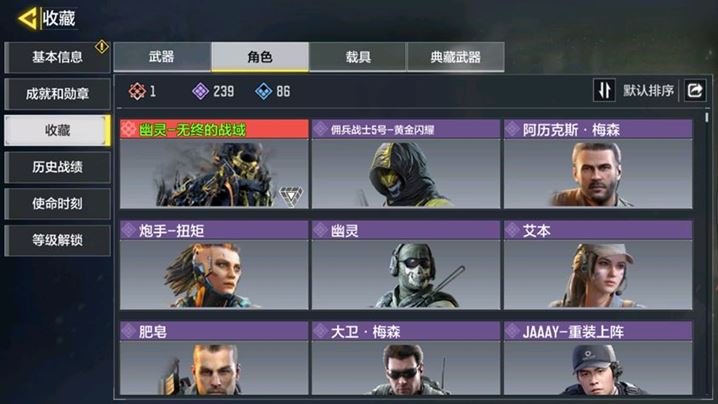Toggle the sort order arrows icon
The image size is (718, 404).
(x=604, y=90)
